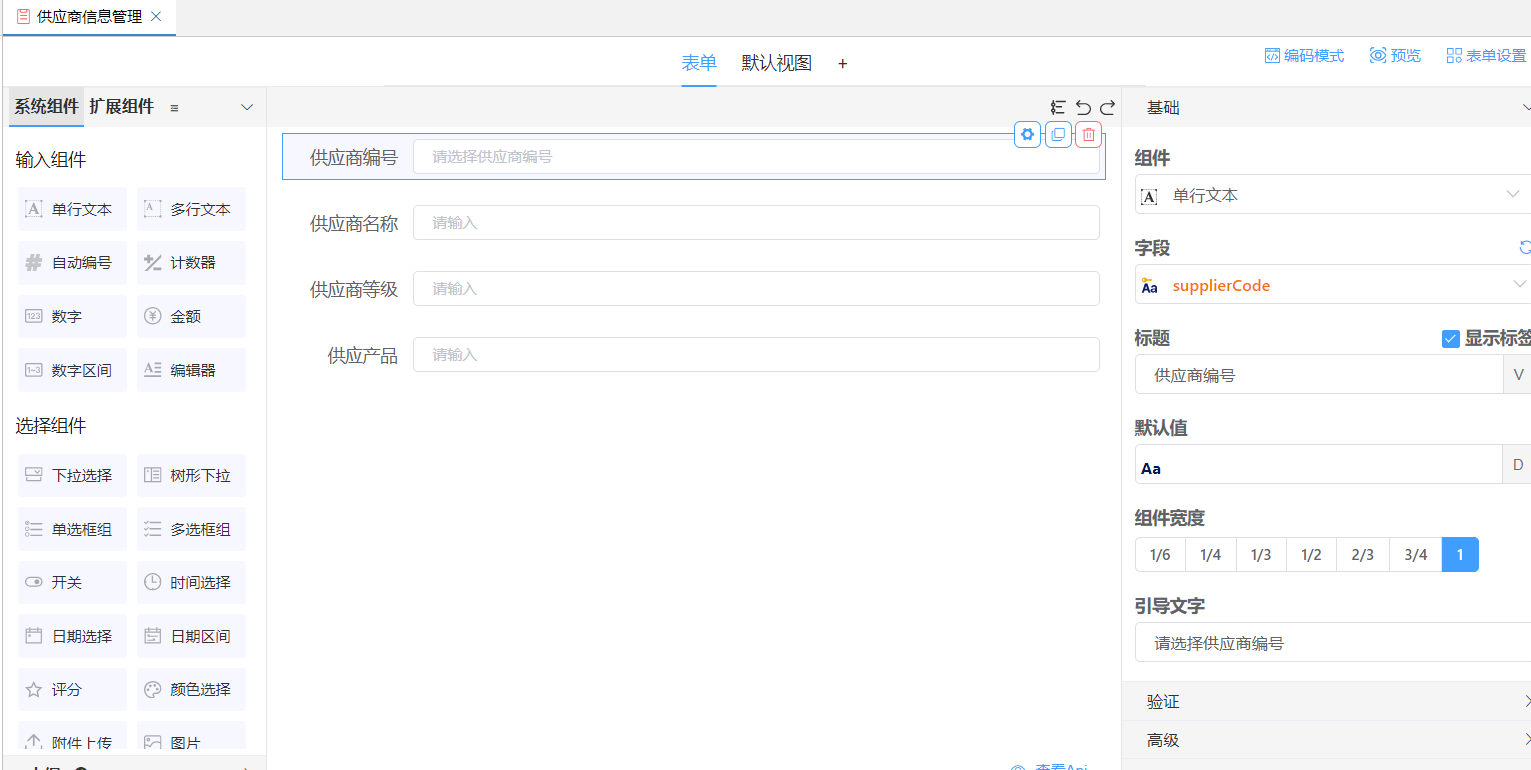Switch to the 默认视图 tab
Image resolution: width=1531 pixels, height=770 pixels.
click(x=776, y=63)
